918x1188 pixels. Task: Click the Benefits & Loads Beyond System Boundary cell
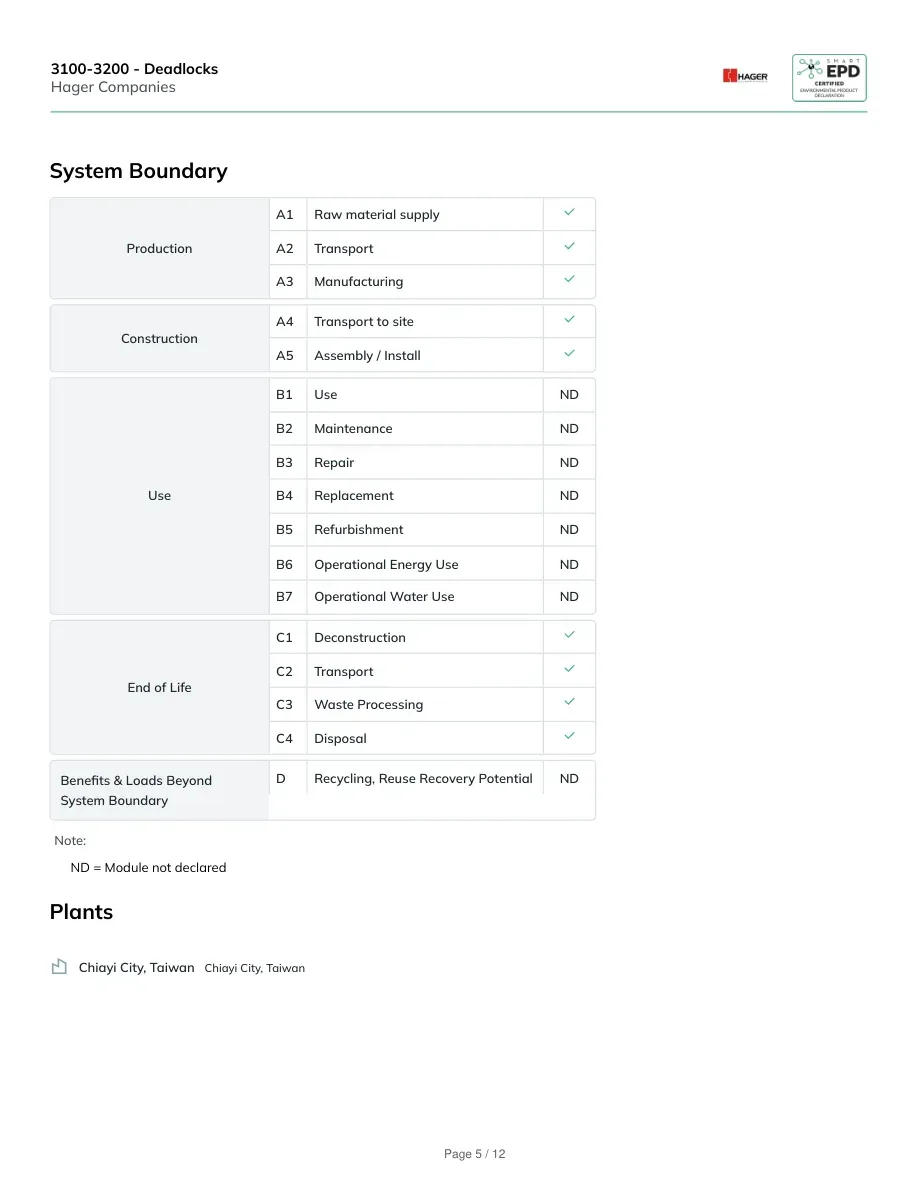[159, 790]
